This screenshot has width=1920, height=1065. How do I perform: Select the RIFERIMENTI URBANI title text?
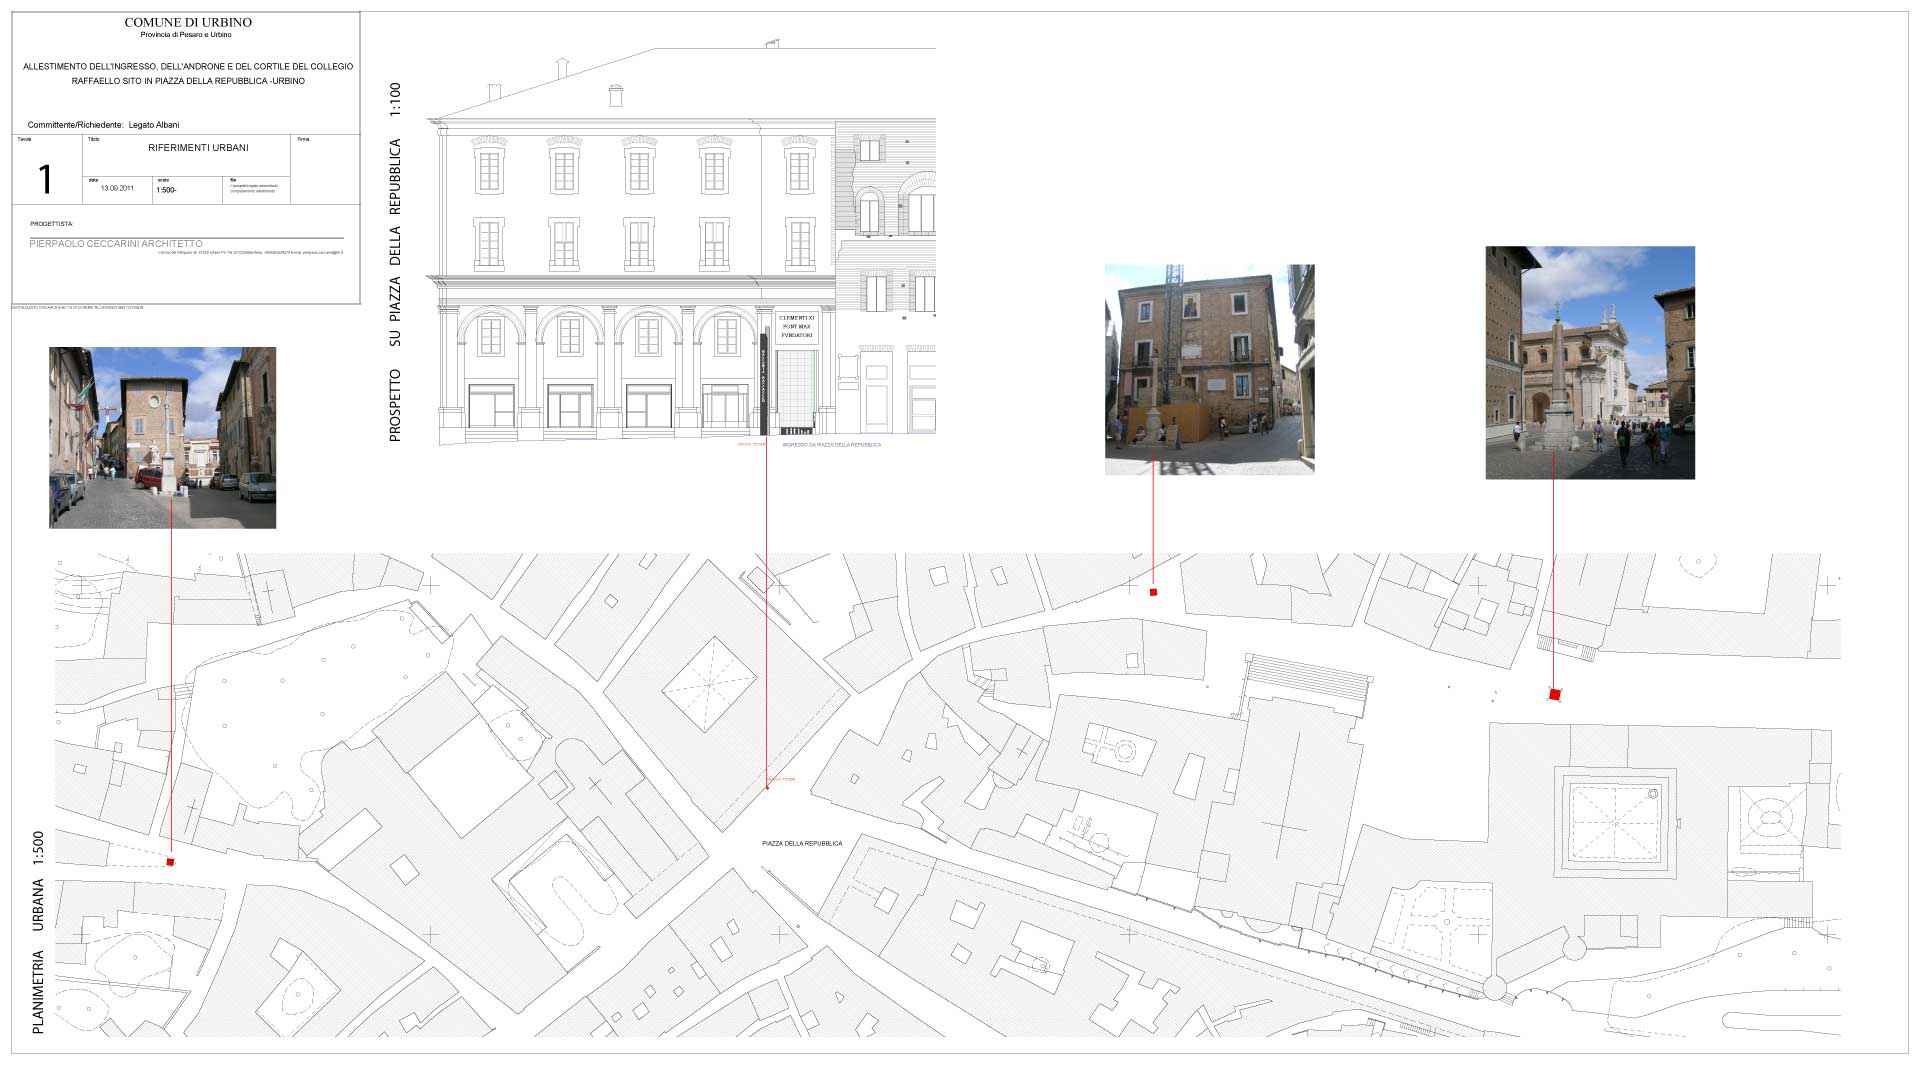[x=198, y=148]
